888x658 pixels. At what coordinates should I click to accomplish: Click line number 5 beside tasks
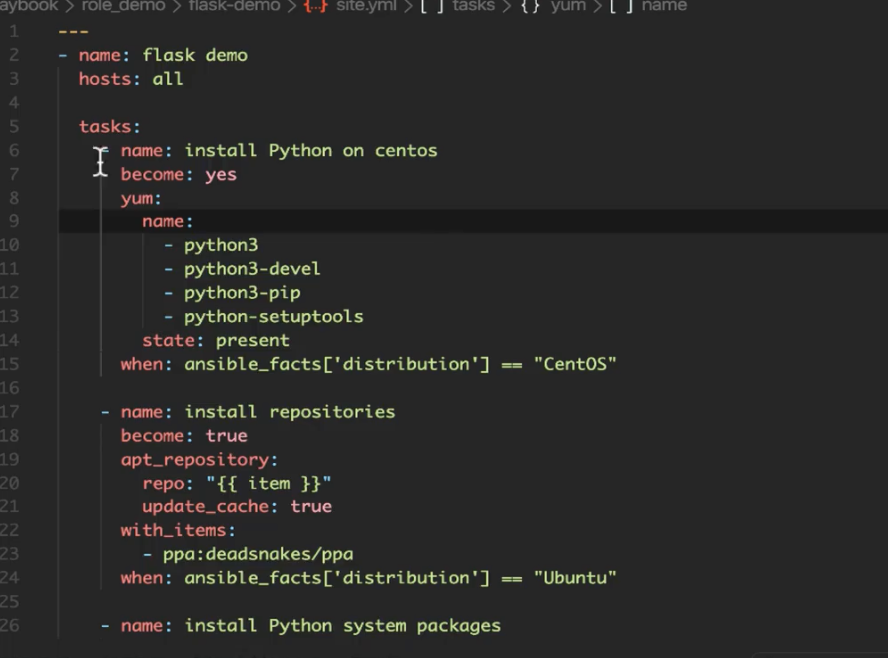click(x=14, y=127)
